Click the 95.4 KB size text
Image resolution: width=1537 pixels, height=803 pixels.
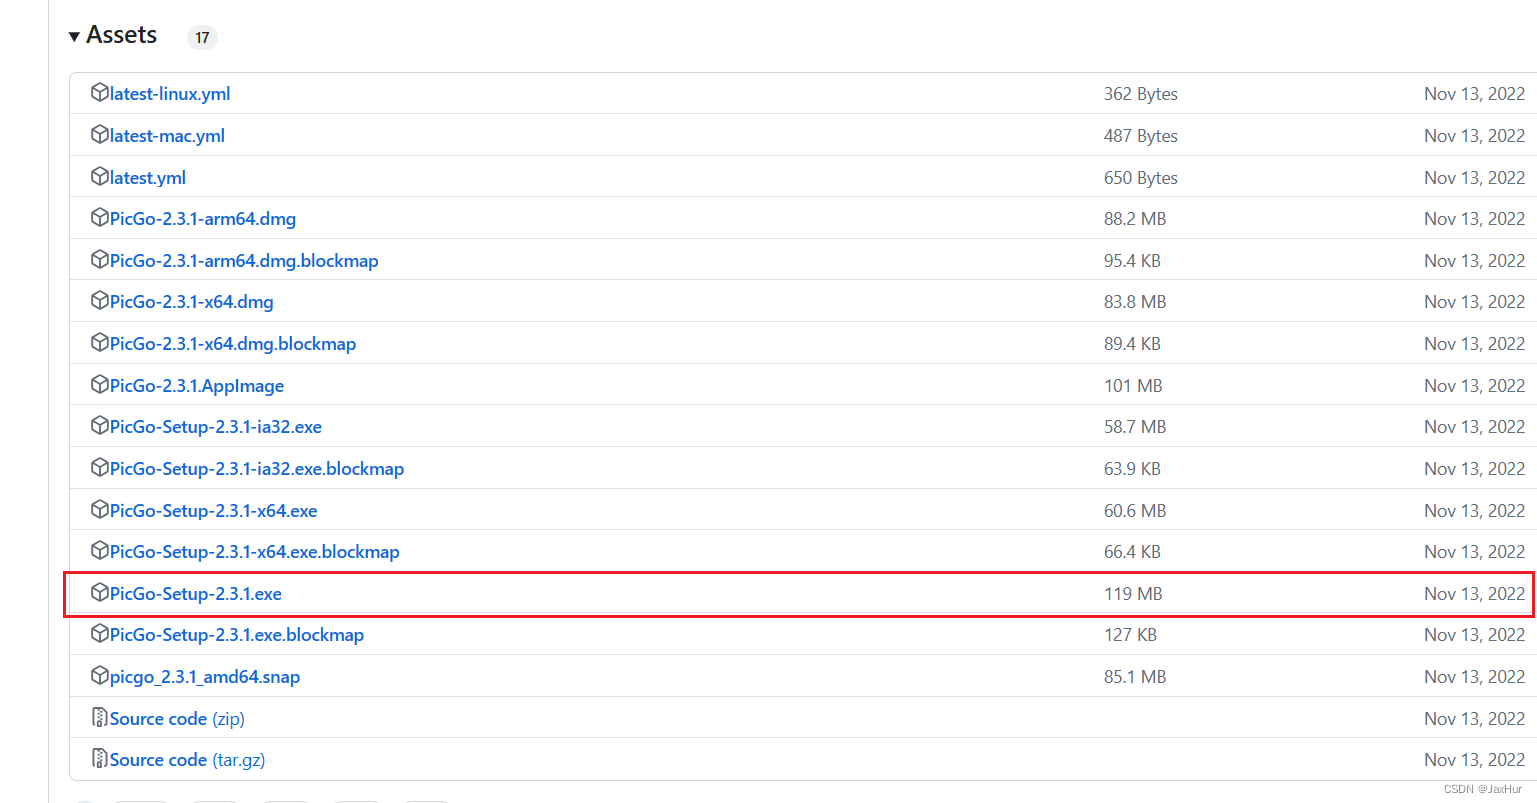1132,261
